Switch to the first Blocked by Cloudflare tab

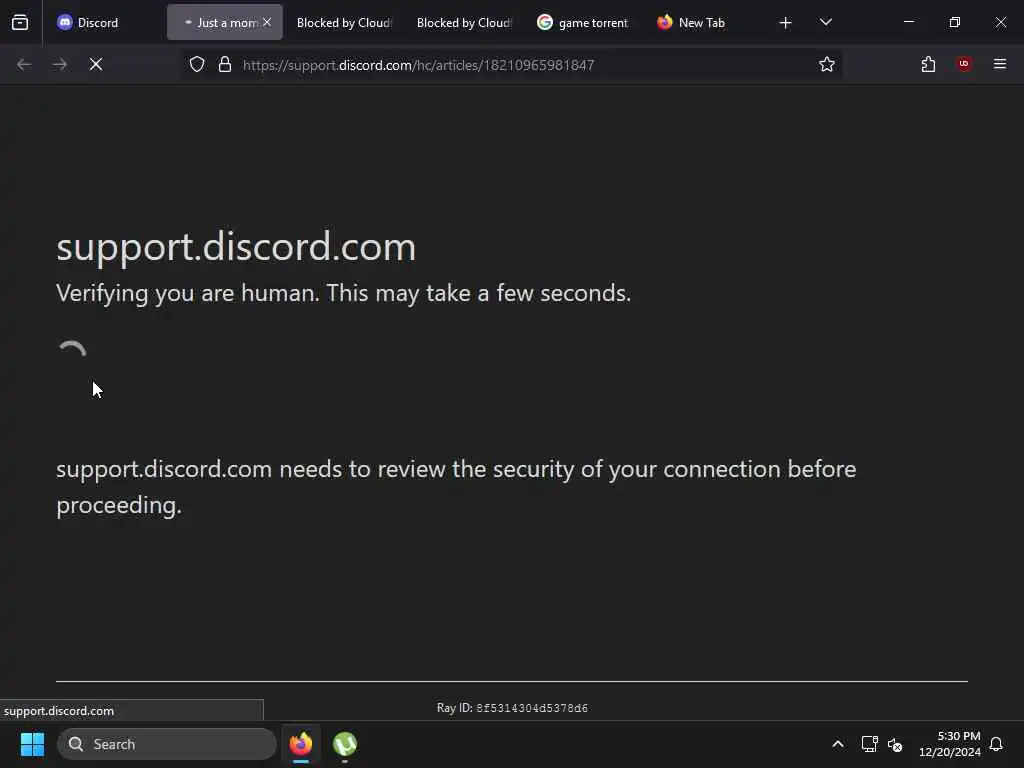(x=344, y=23)
